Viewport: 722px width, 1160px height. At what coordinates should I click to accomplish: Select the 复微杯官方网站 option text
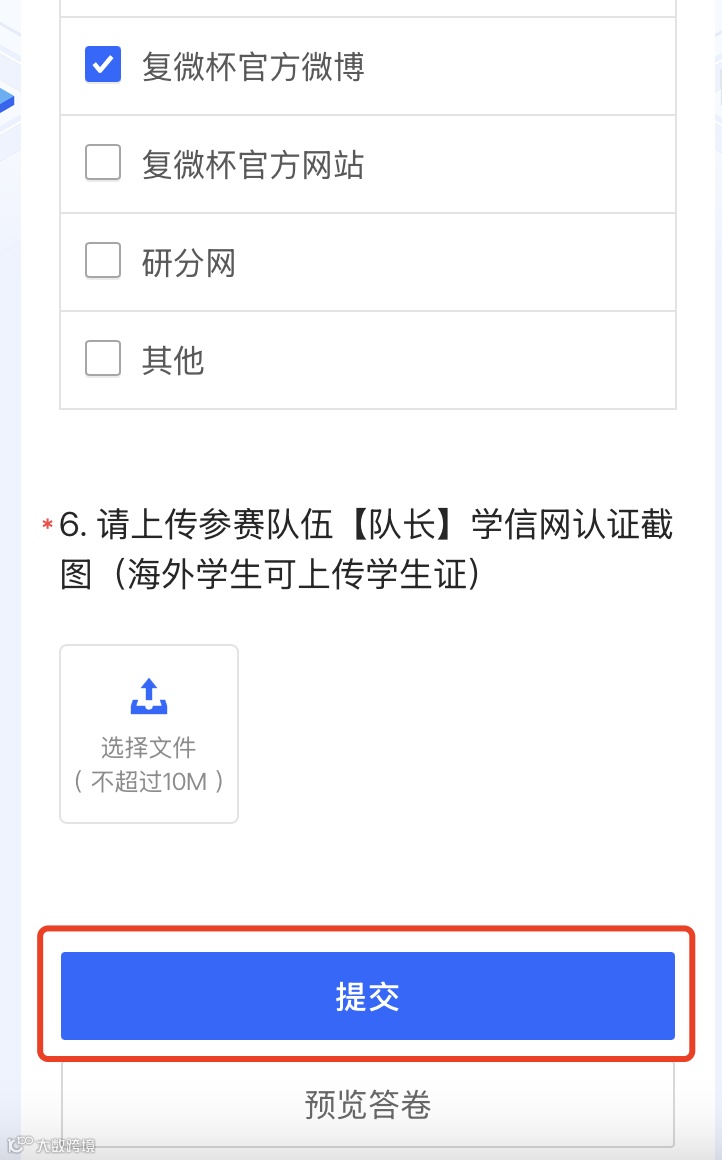point(253,164)
